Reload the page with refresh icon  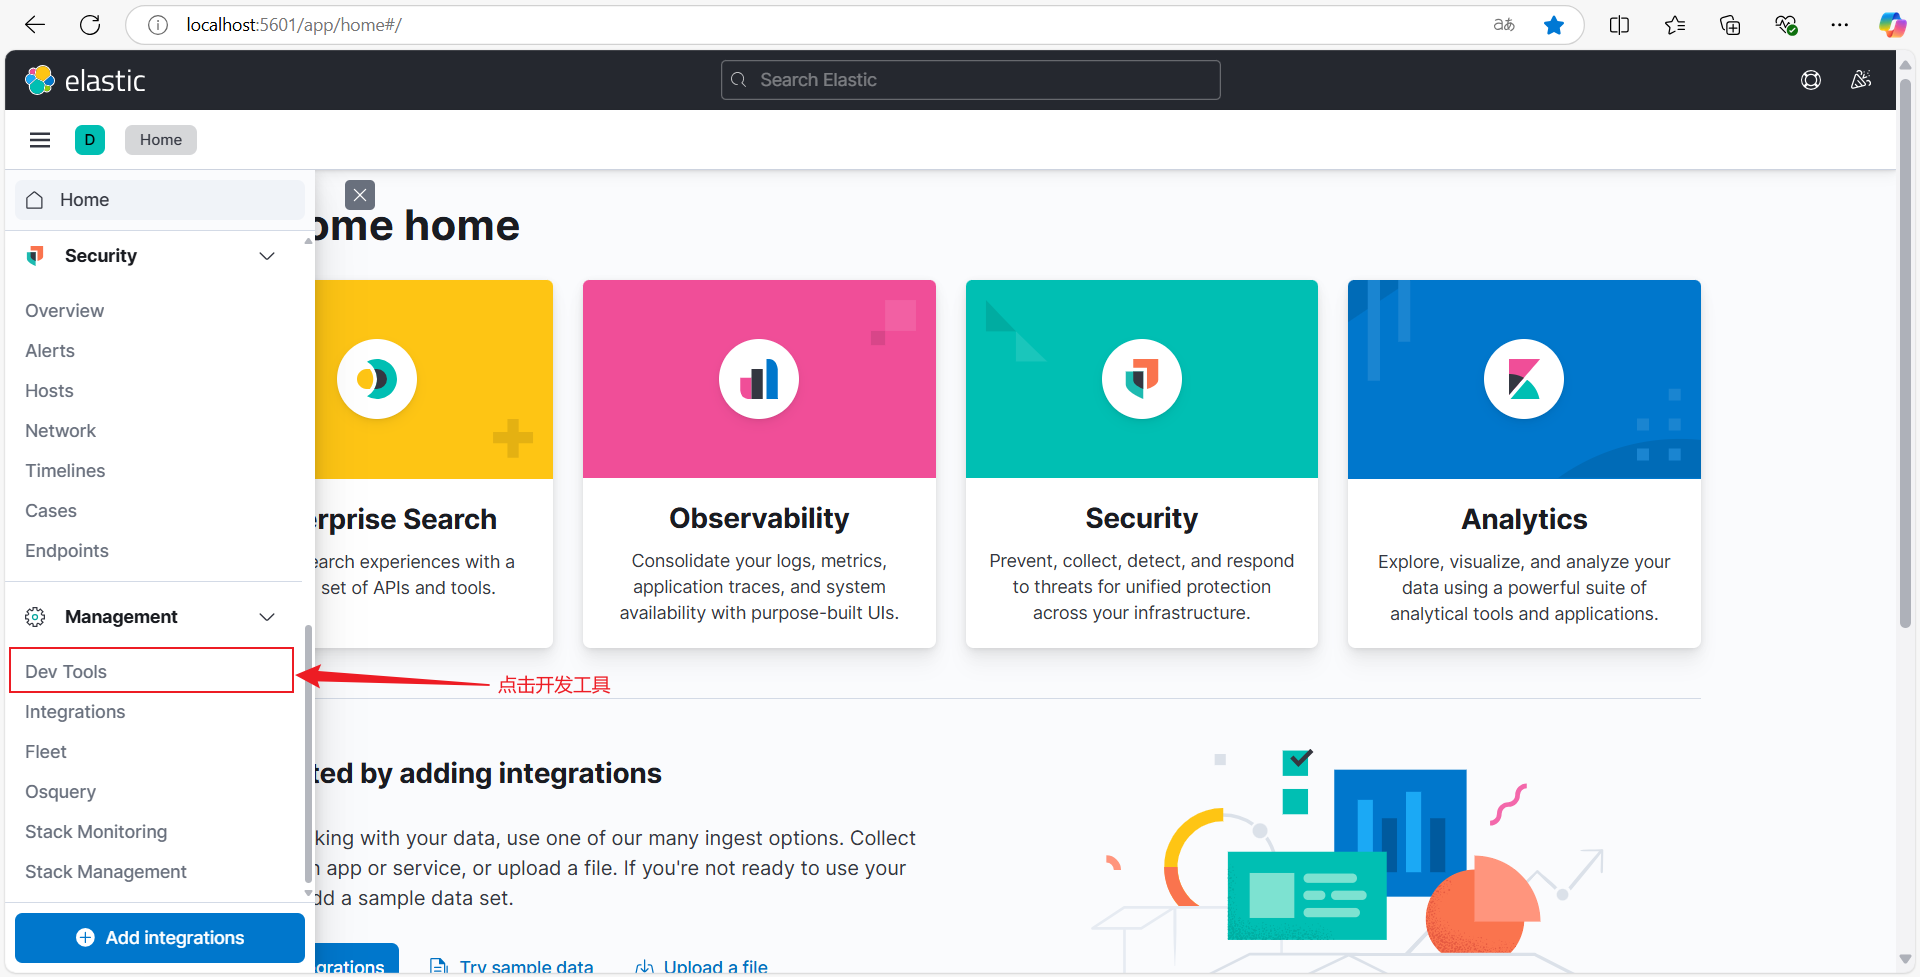(90, 25)
